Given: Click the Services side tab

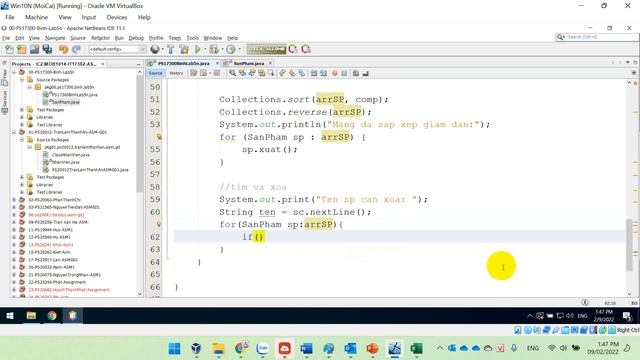Looking at the screenshot, I should (4, 102).
